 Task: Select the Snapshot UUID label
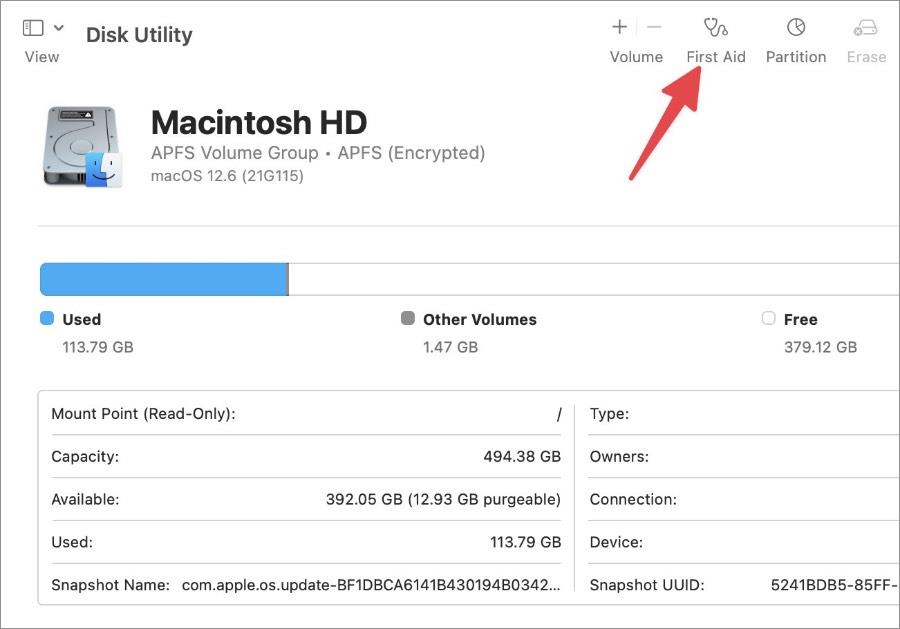(x=647, y=585)
